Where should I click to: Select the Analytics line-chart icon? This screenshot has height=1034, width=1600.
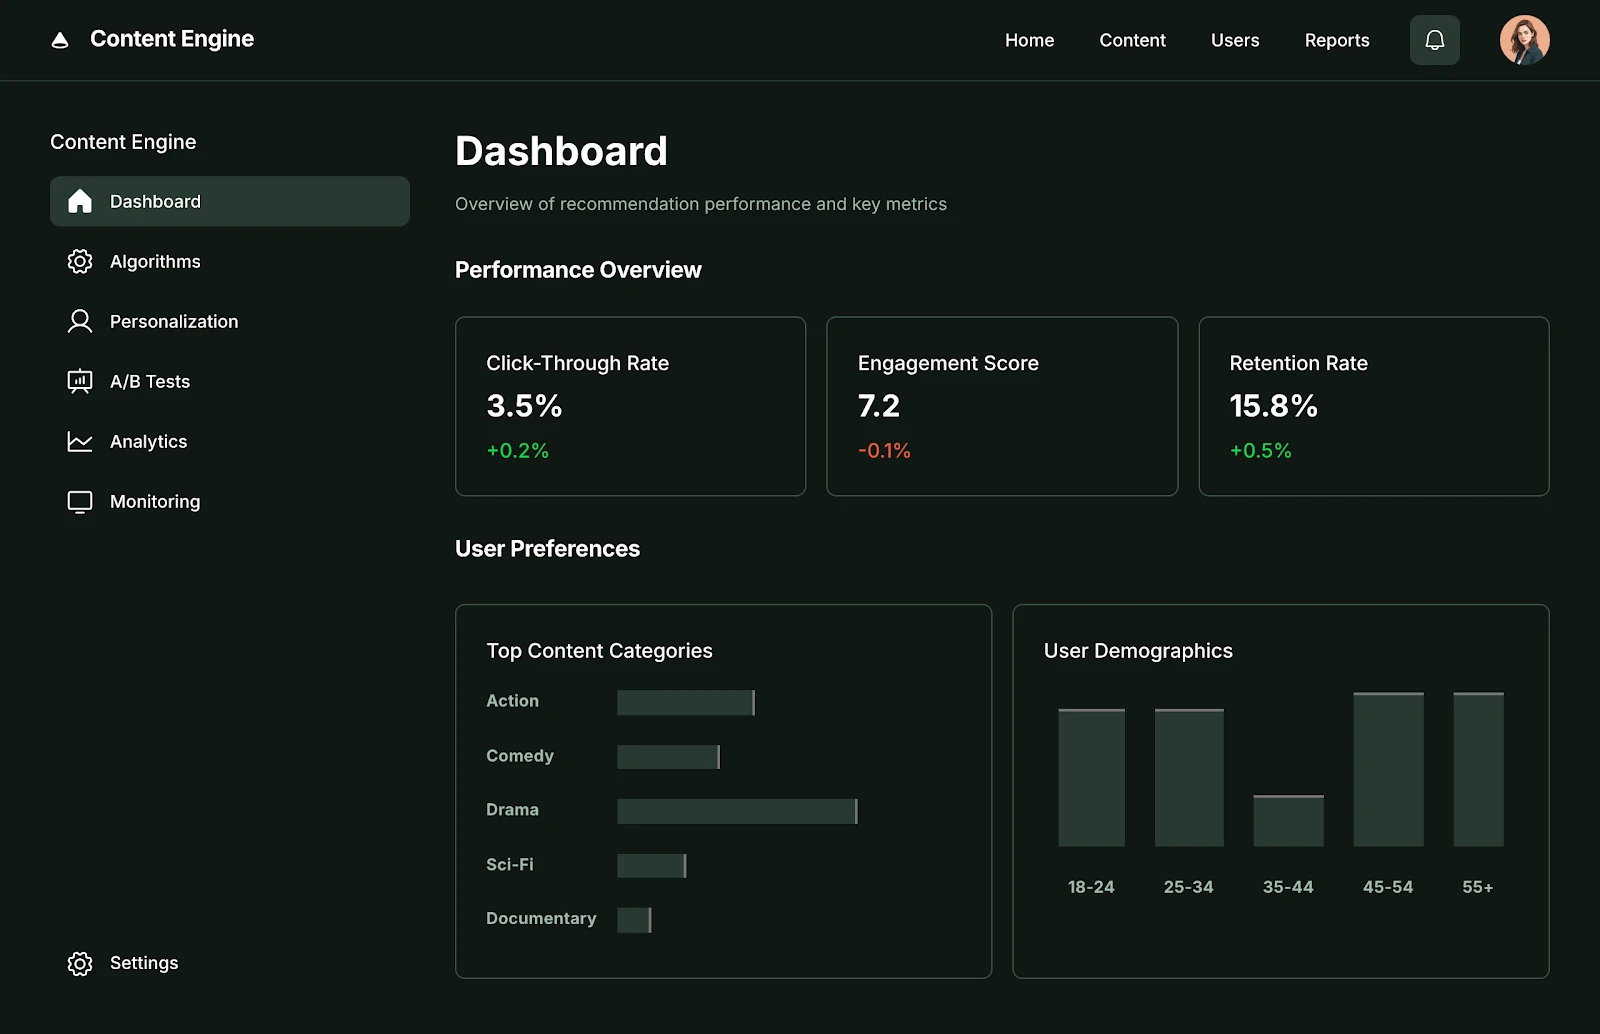(x=79, y=441)
